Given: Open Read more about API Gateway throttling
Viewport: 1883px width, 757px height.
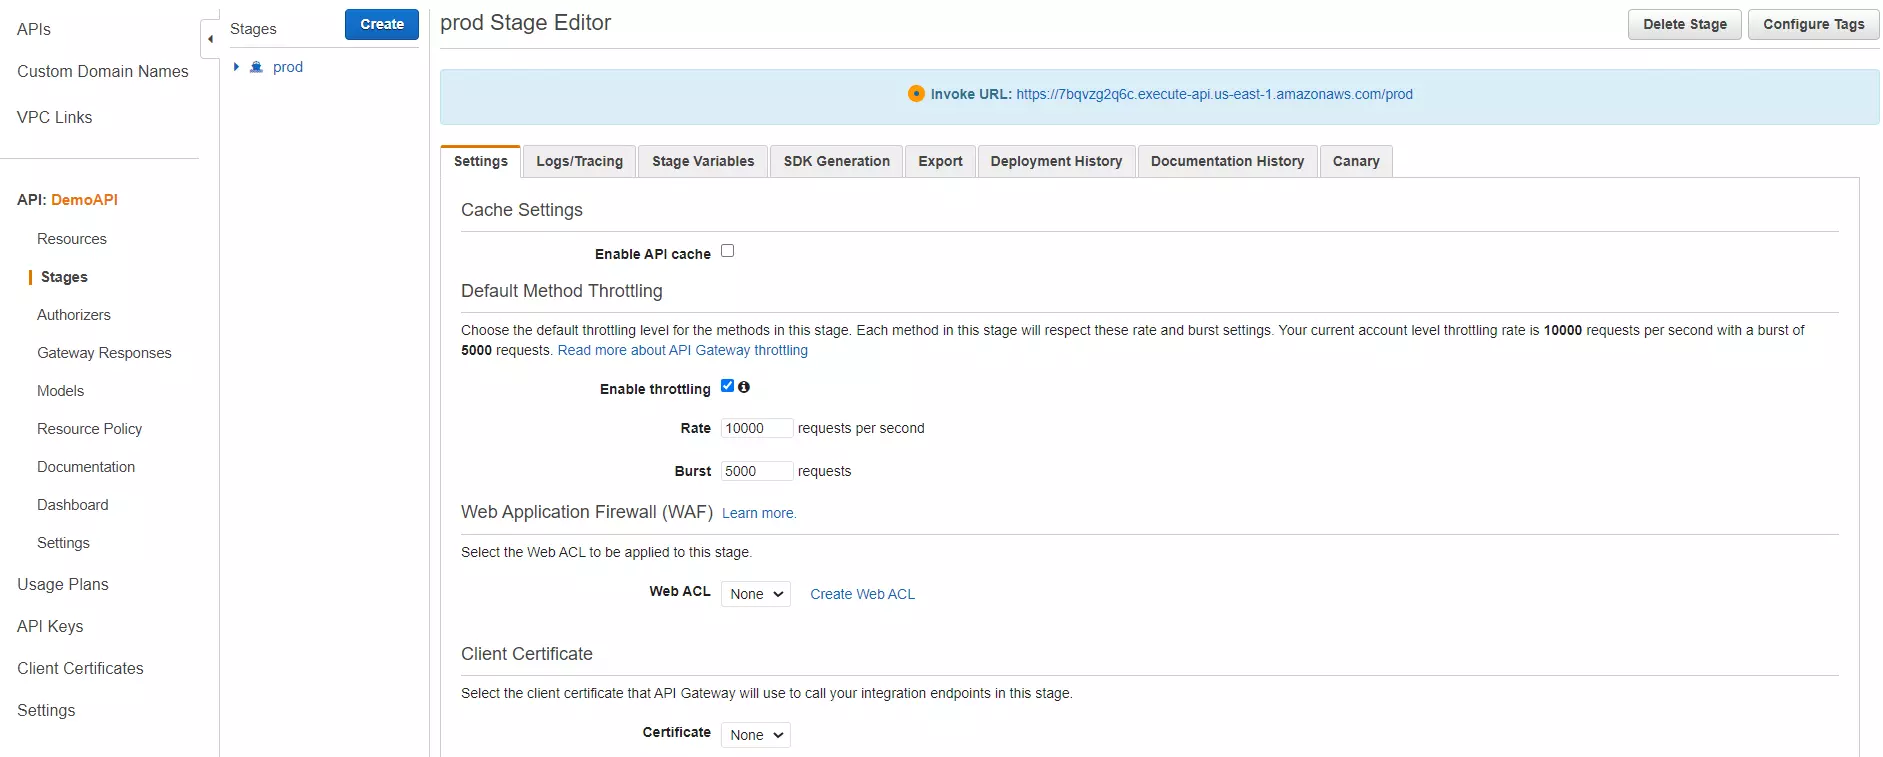Looking at the screenshot, I should [x=682, y=350].
